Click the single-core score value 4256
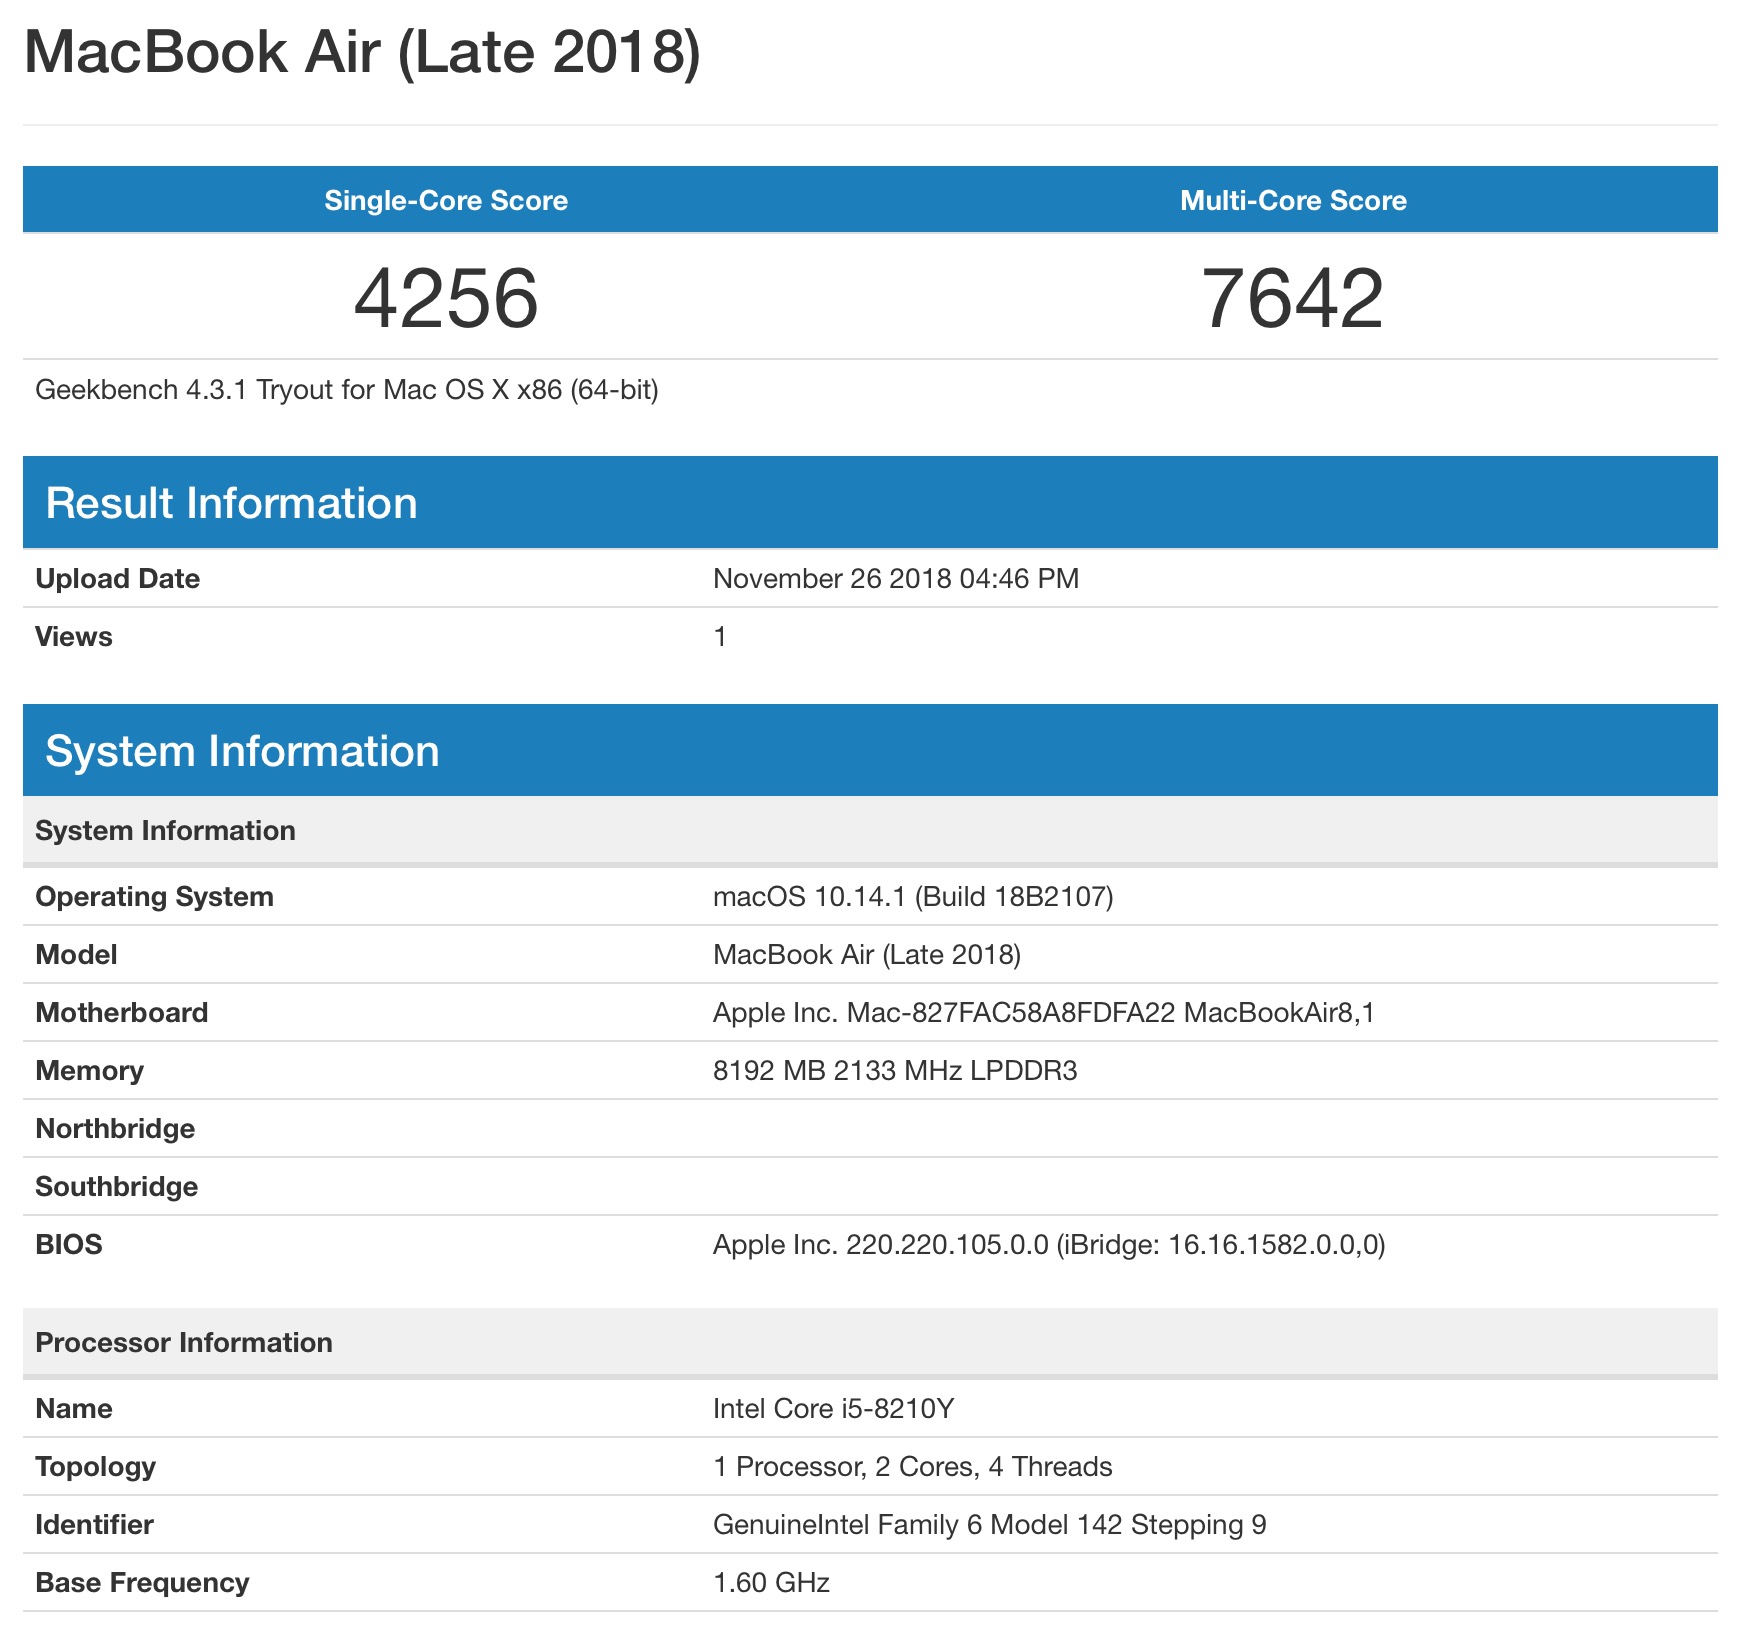 click(446, 299)
